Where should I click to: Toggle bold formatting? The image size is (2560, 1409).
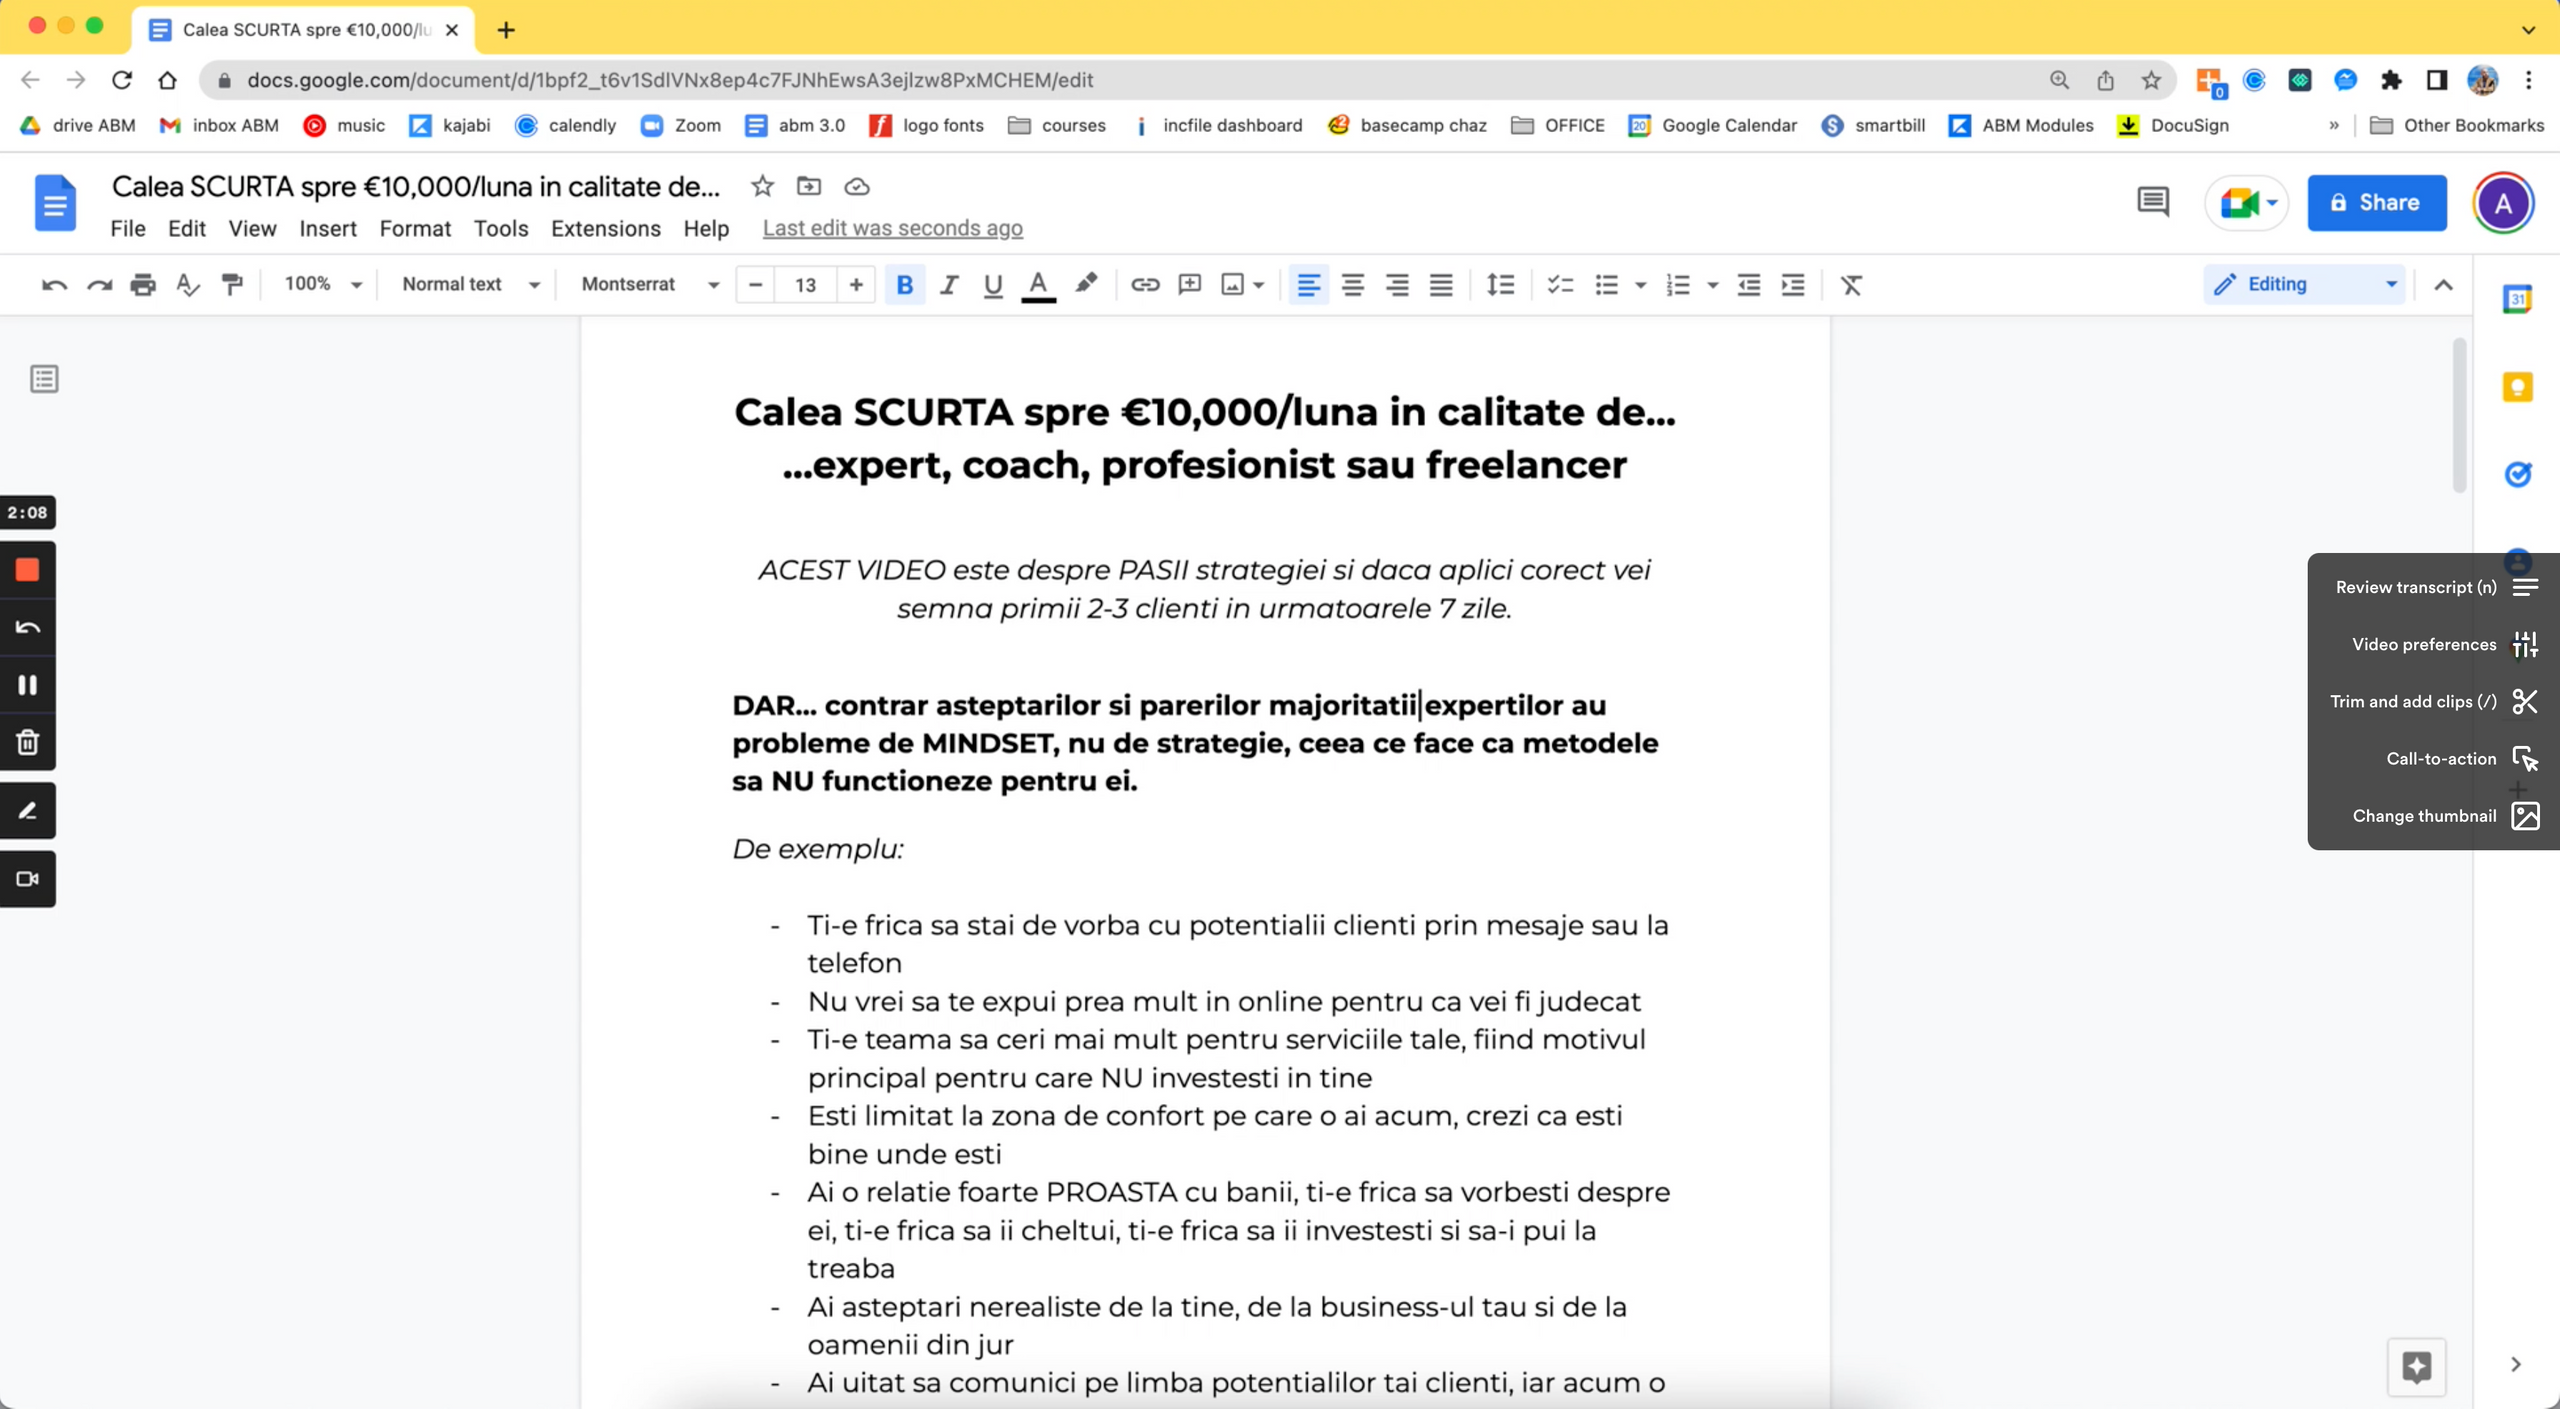click(x=904, y=285)
